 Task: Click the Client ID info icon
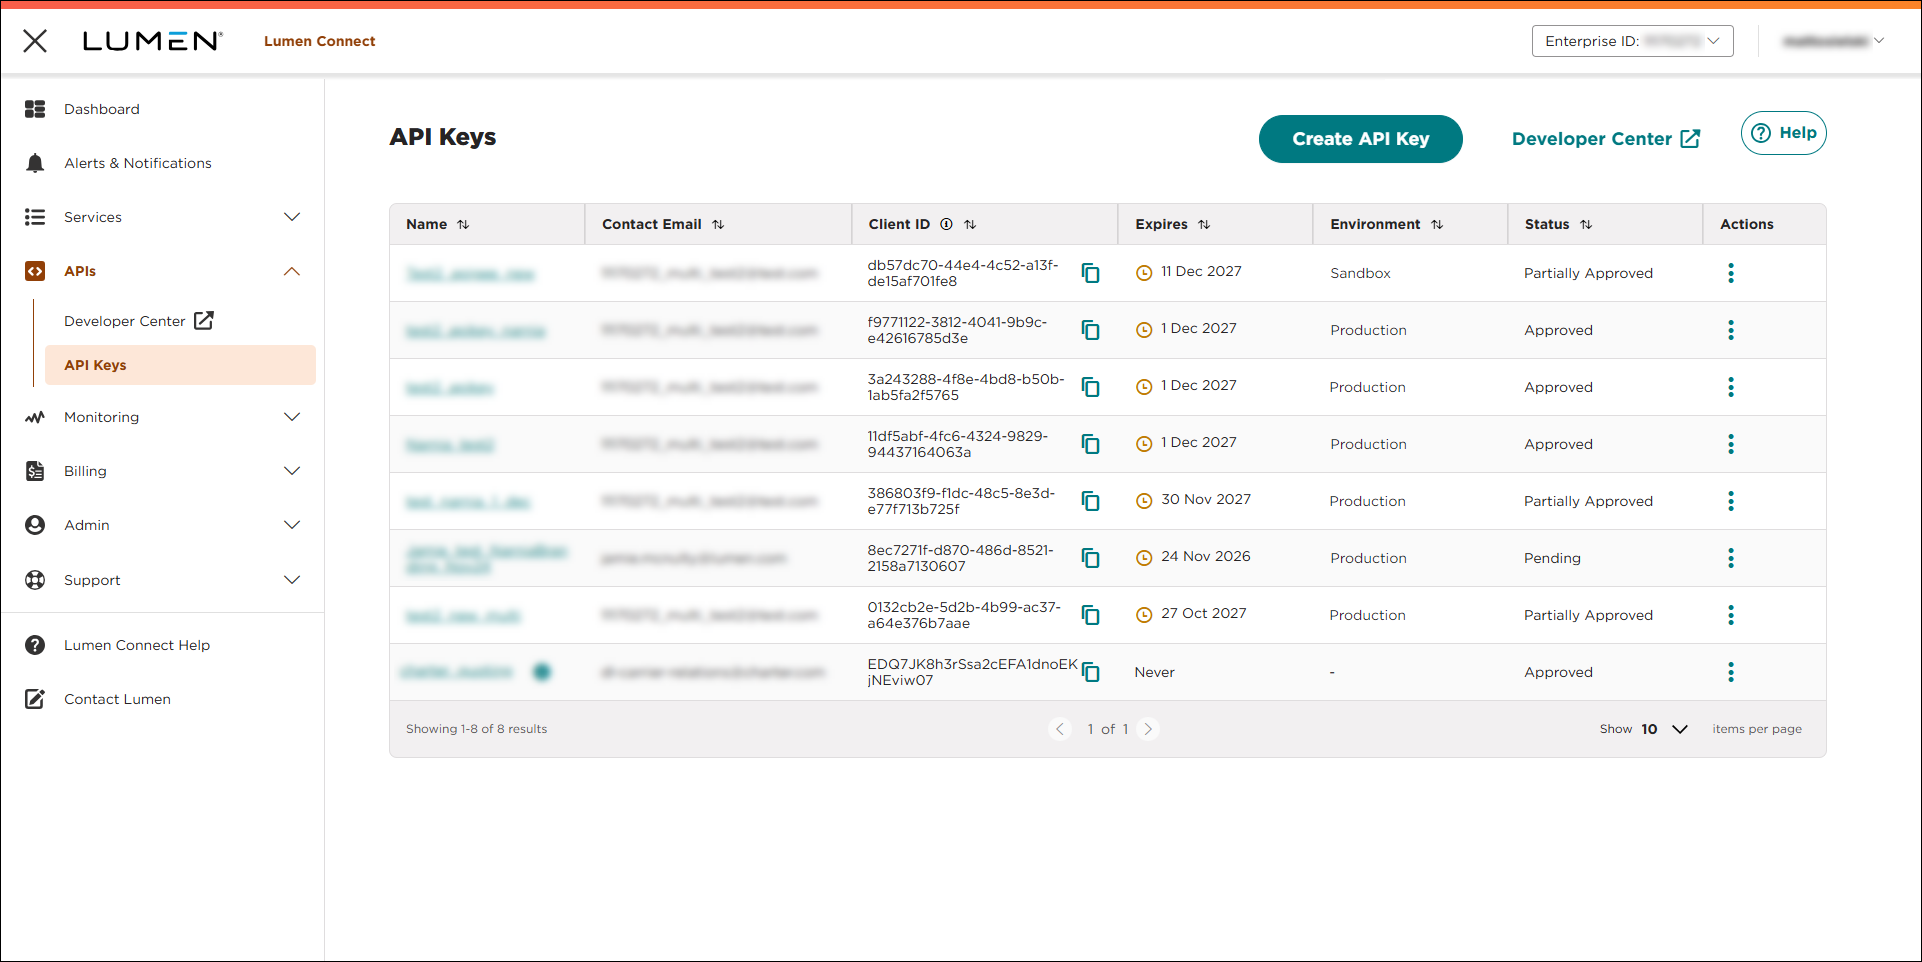946,224
